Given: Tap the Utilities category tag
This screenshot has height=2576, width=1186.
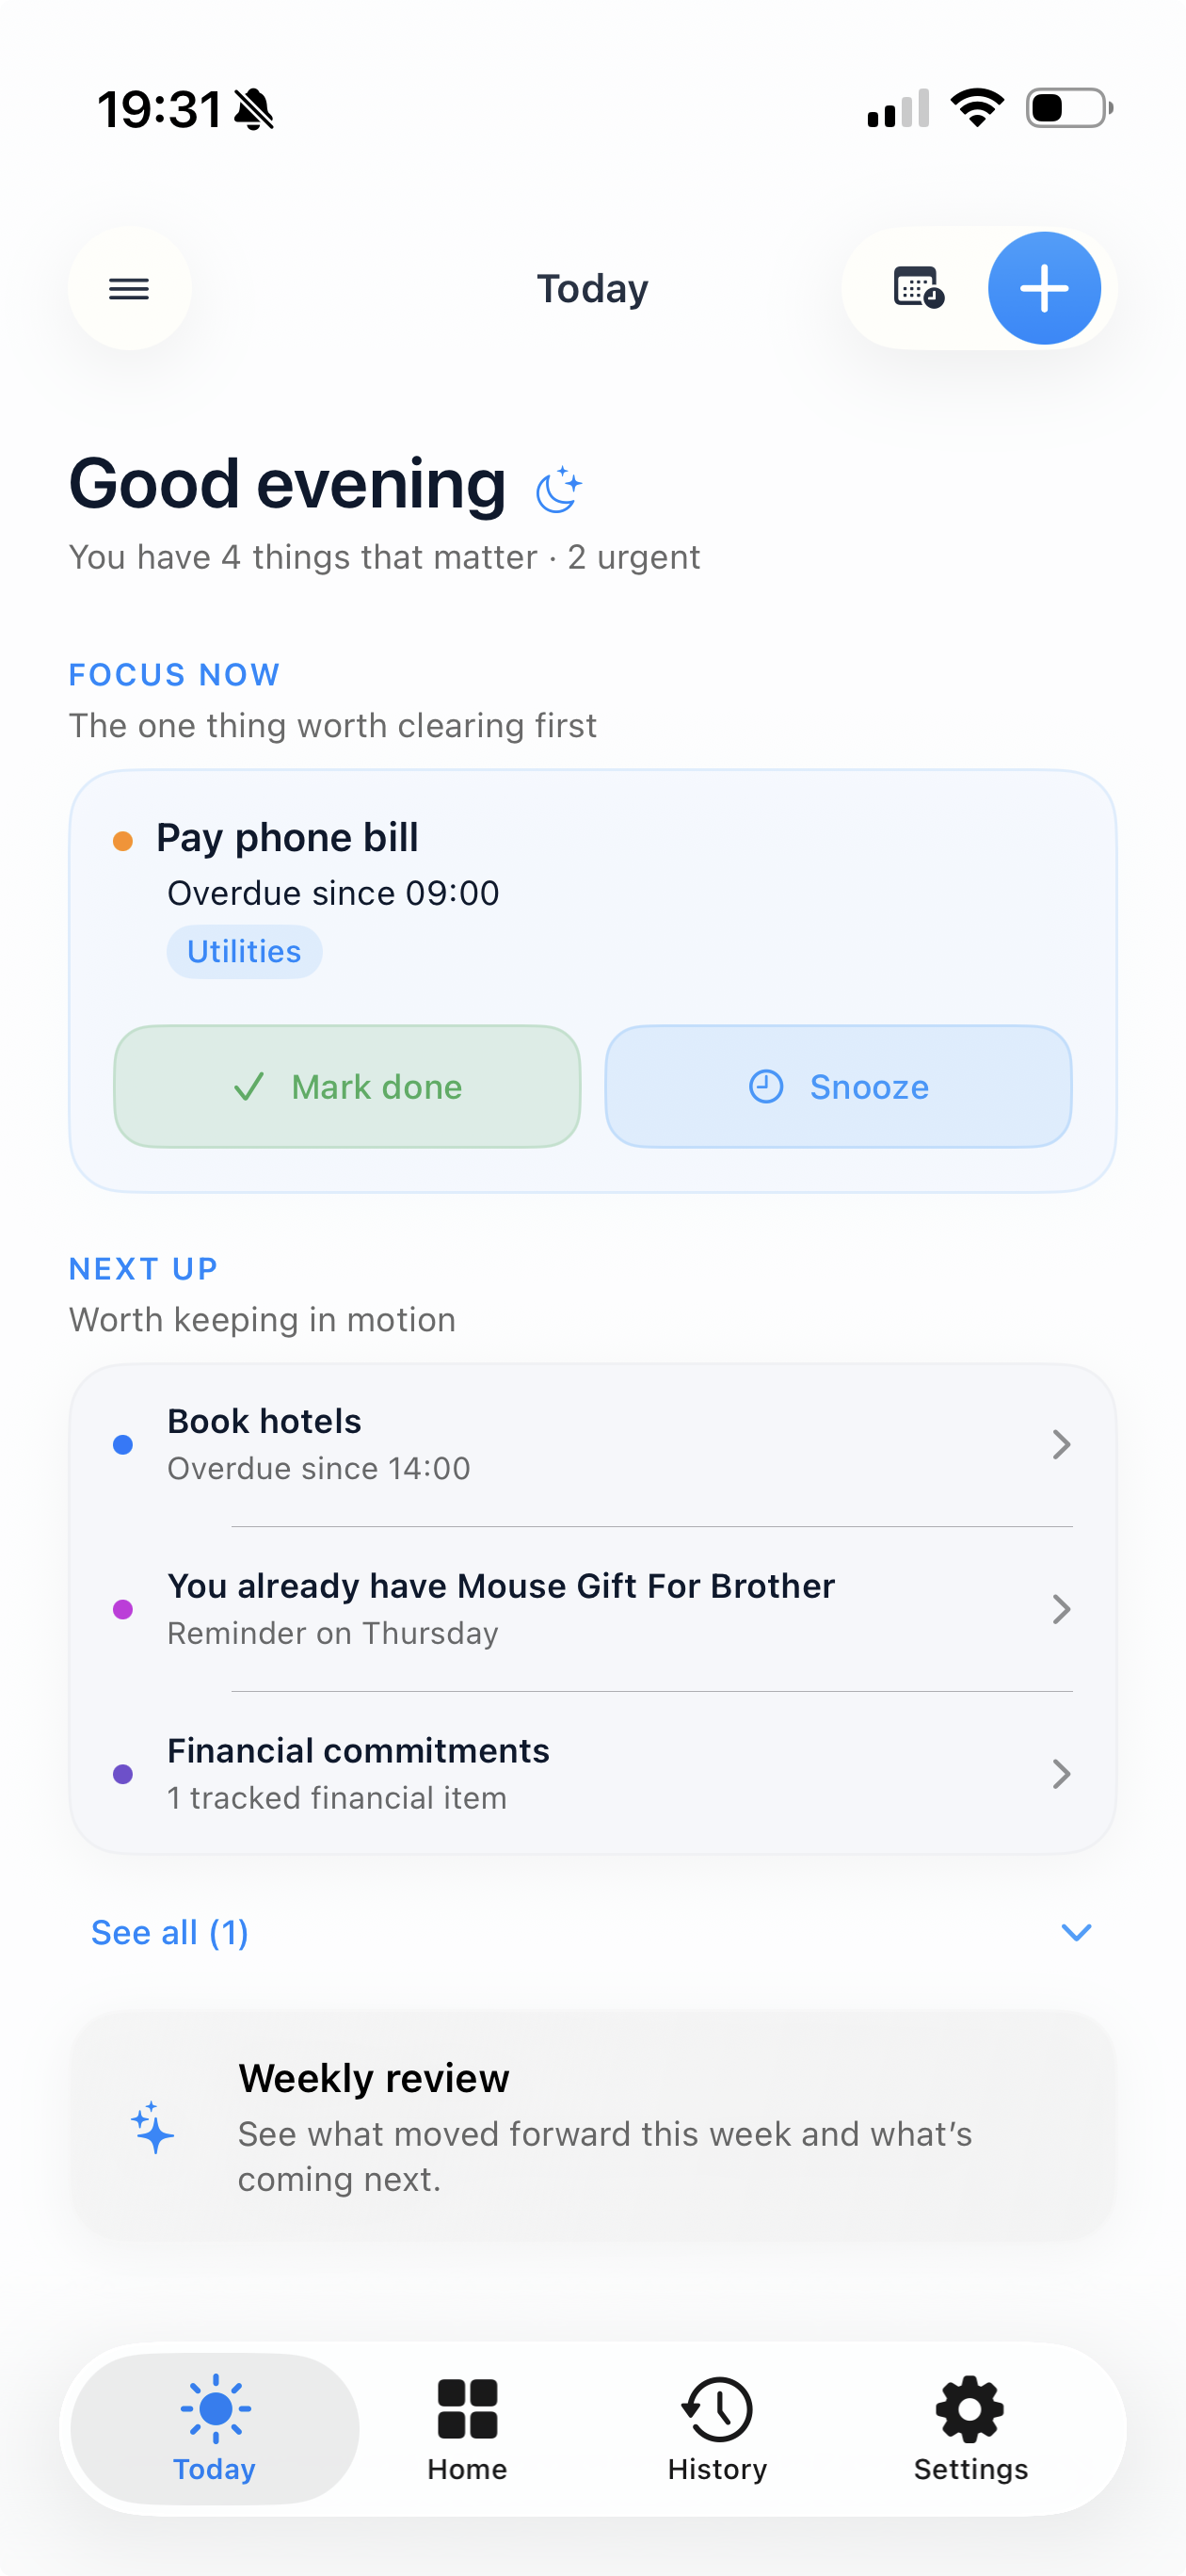Looking at the screenshot, I should [244, 951].
